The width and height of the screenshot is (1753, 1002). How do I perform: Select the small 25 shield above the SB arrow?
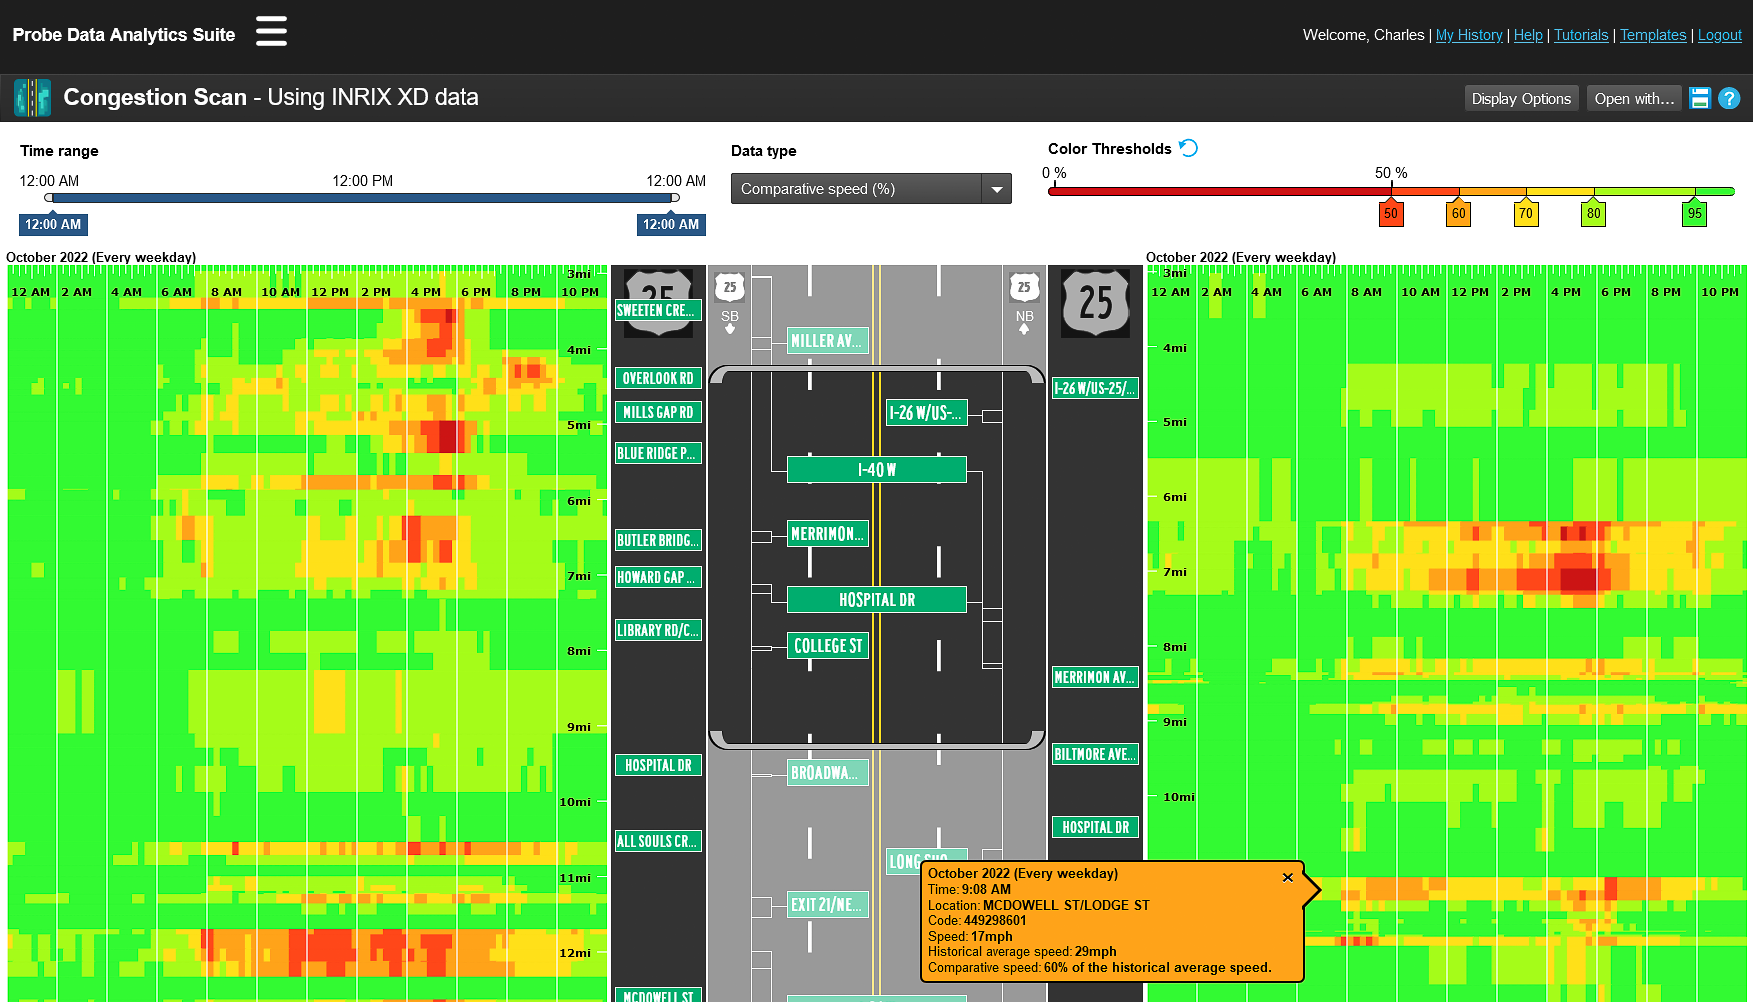(729, 288)
